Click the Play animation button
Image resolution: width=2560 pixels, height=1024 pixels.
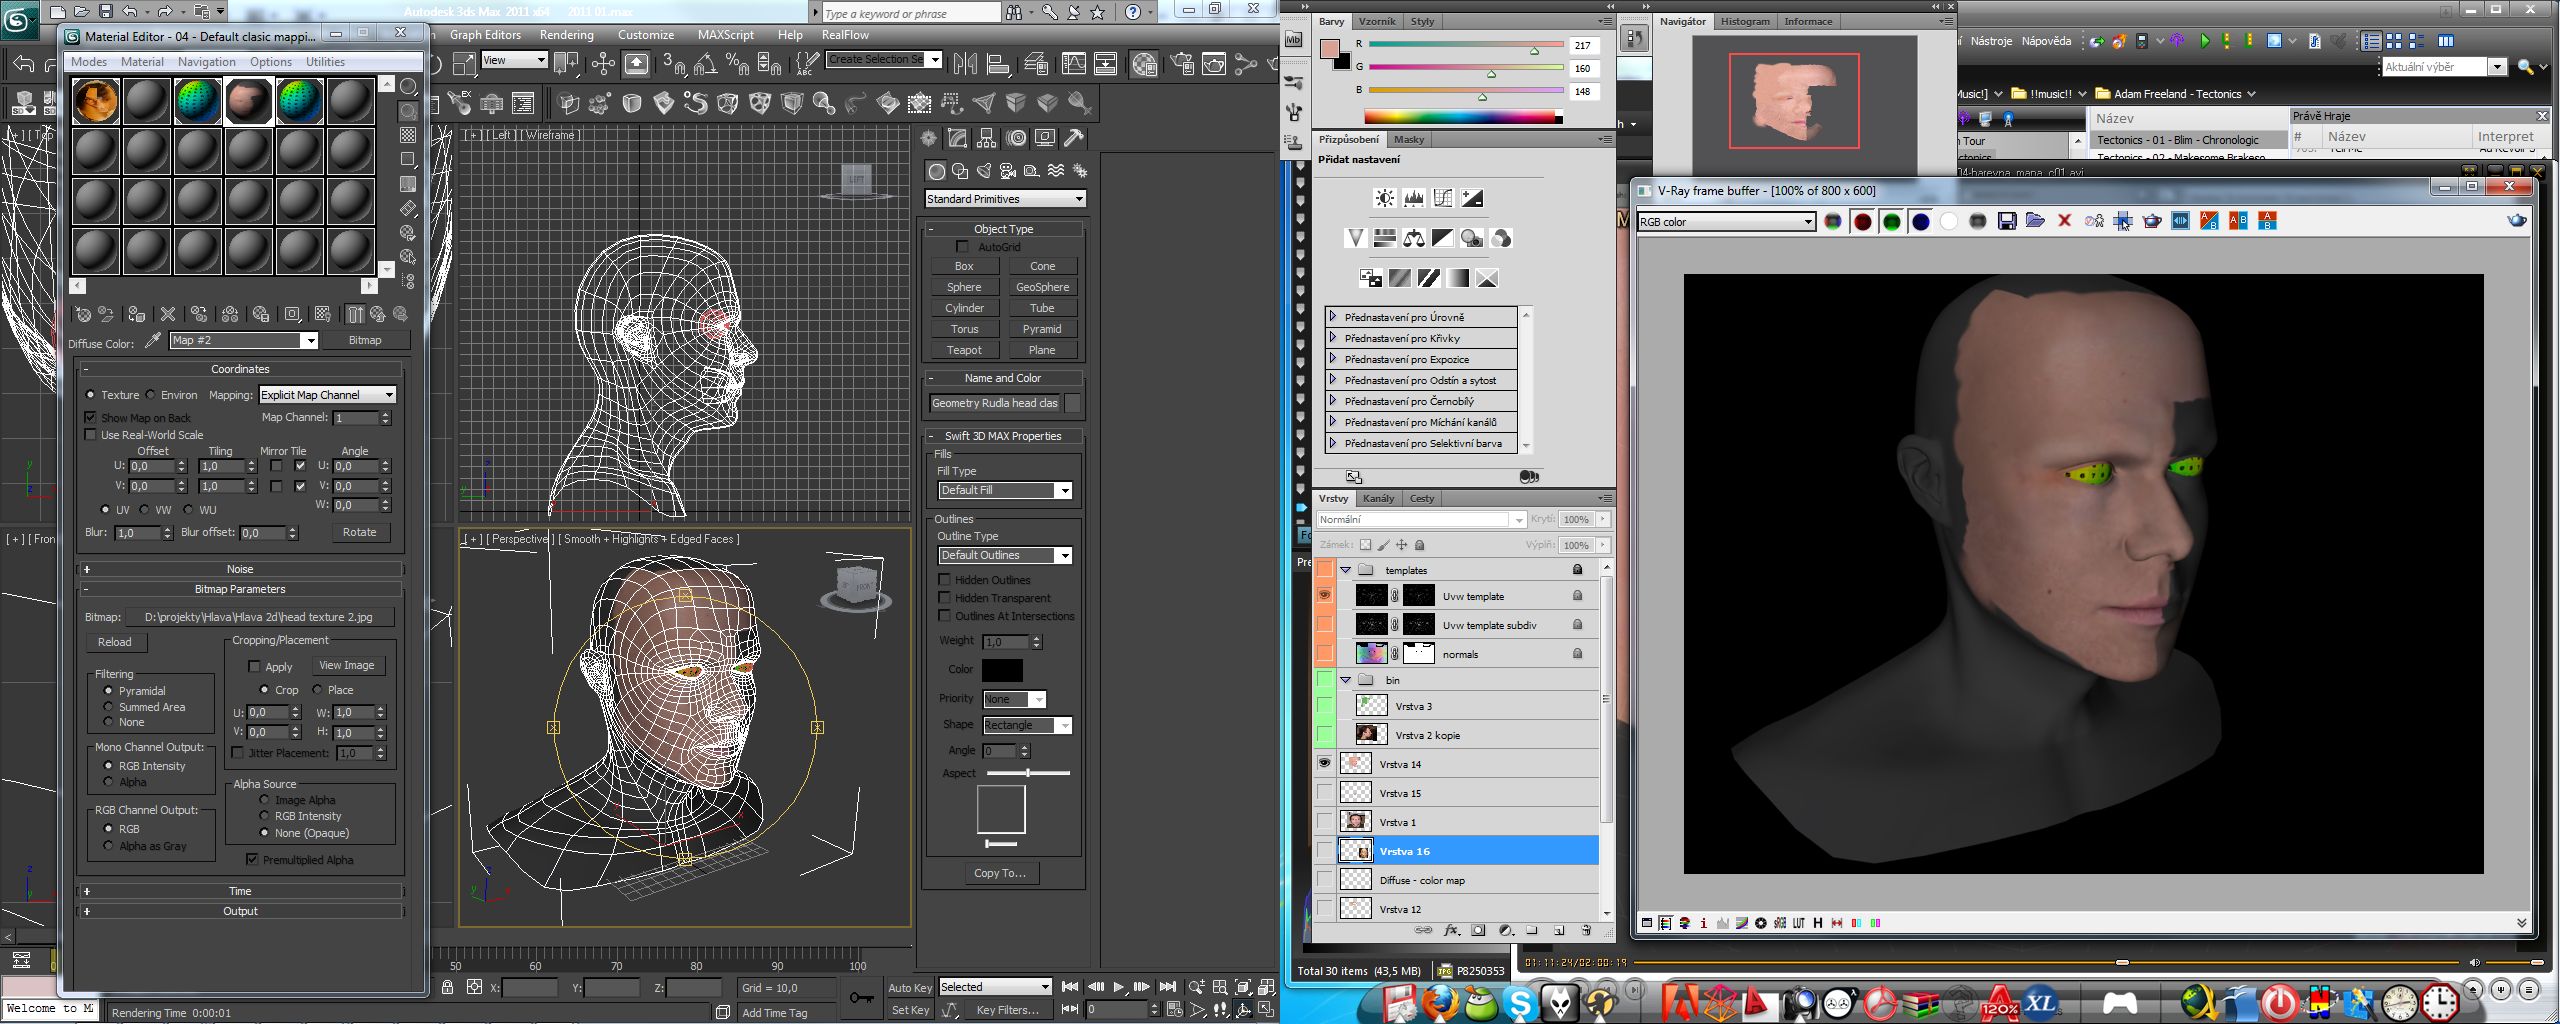coord(1118,987)
